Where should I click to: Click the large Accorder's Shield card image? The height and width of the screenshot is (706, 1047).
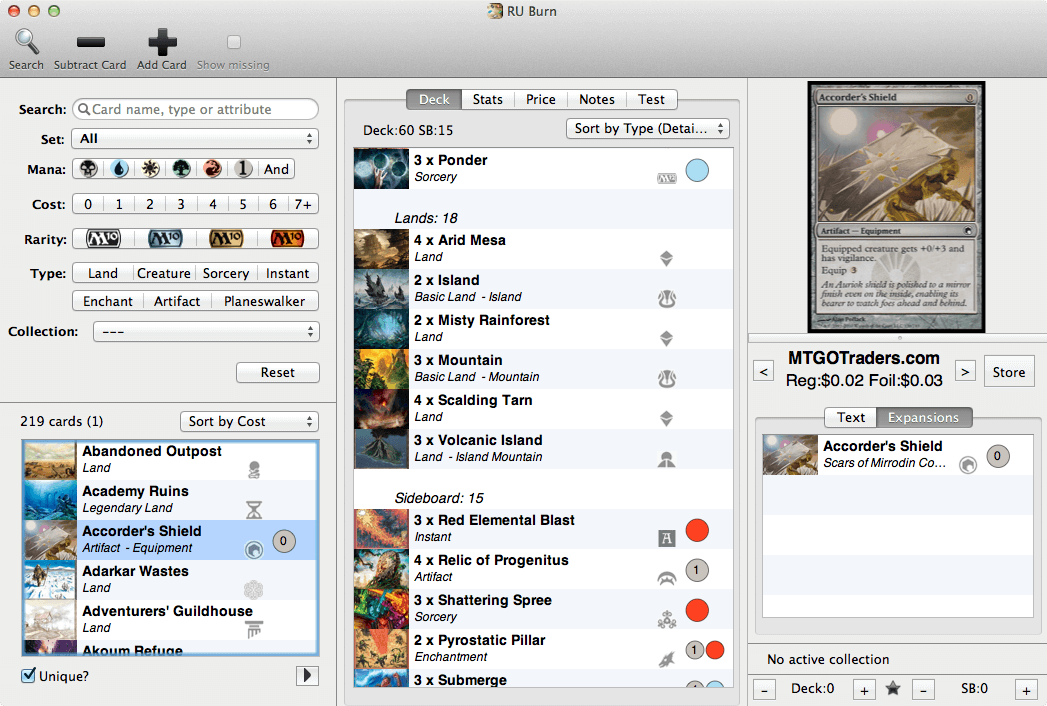896,207
